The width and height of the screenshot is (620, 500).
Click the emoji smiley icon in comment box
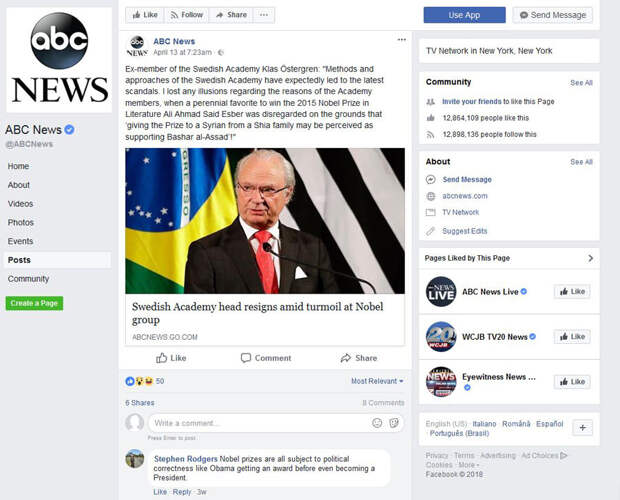point(377,423)
